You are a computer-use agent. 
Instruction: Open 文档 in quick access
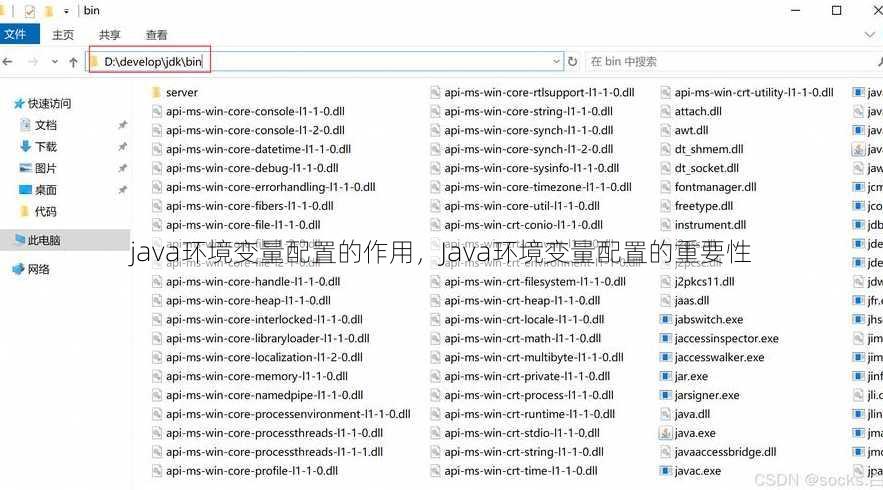pyautogui.click(x=38, y=125)
